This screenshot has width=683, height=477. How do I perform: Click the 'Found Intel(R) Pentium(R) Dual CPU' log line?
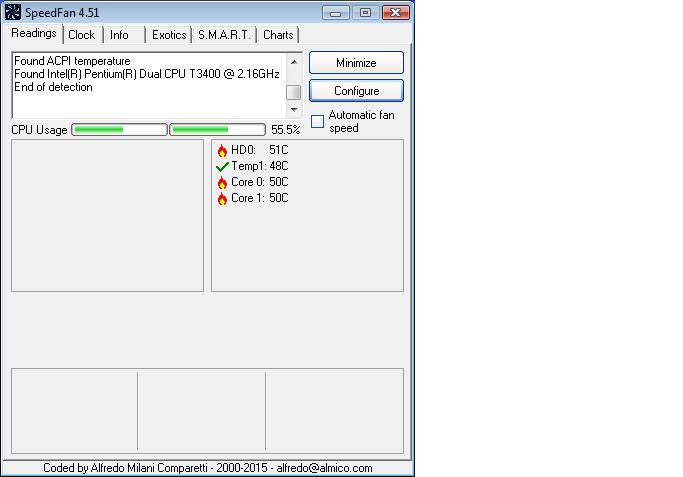(147, 74)
